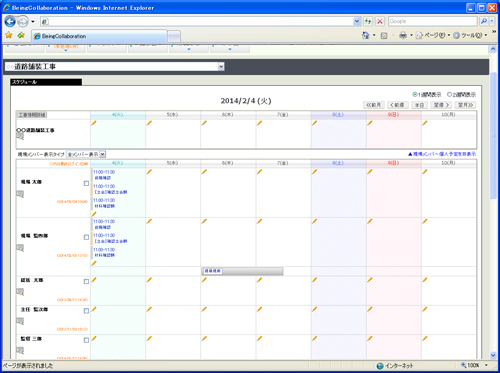
Task: Open the detail icon under member 主任 監次郎
Action: pos(20,321)
